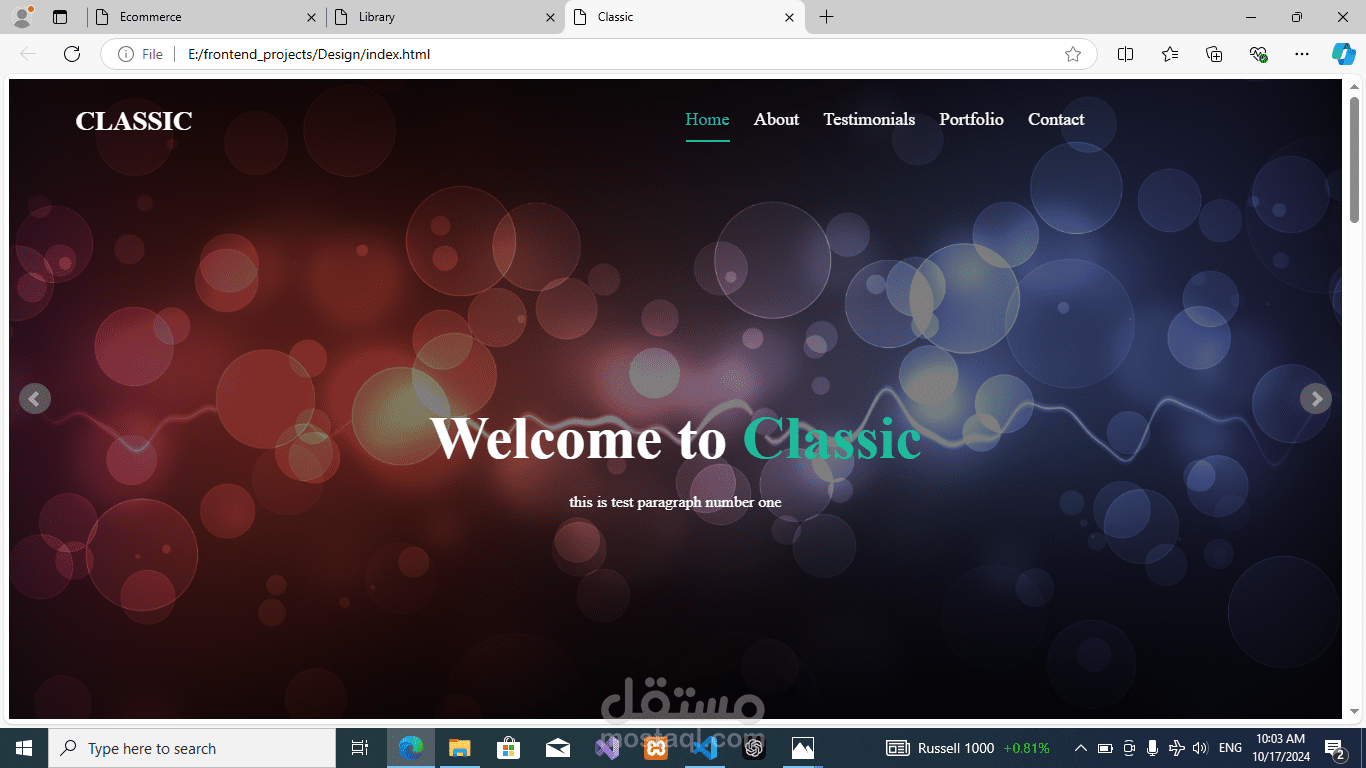Open the Collections panel
Viewport: 1366px width, 768px height.
(1214, 54)
